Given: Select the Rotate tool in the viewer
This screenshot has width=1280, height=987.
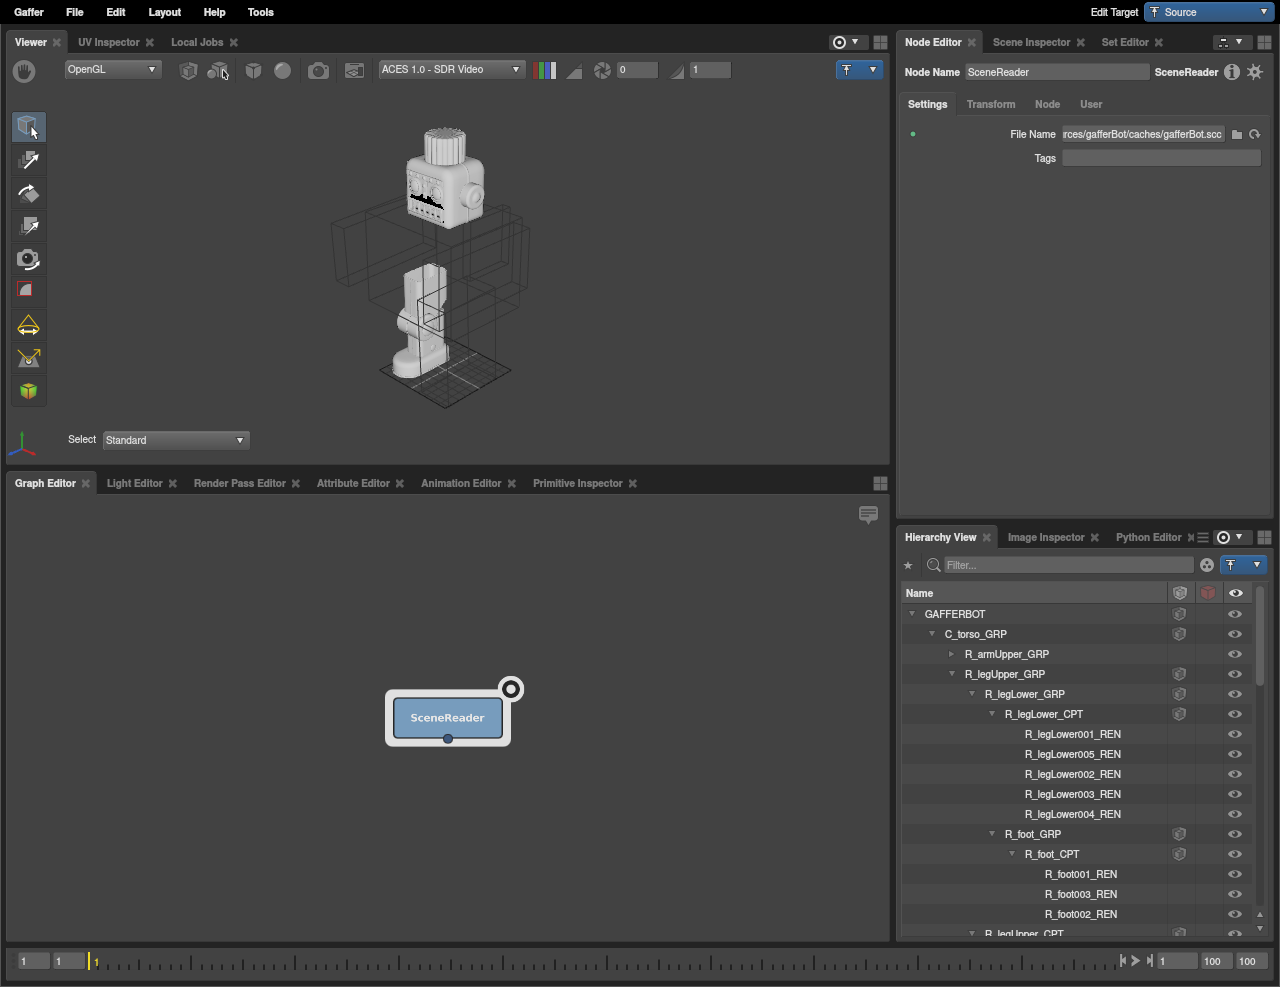Looking at the screenshot, I should click(x=28, y=194).
